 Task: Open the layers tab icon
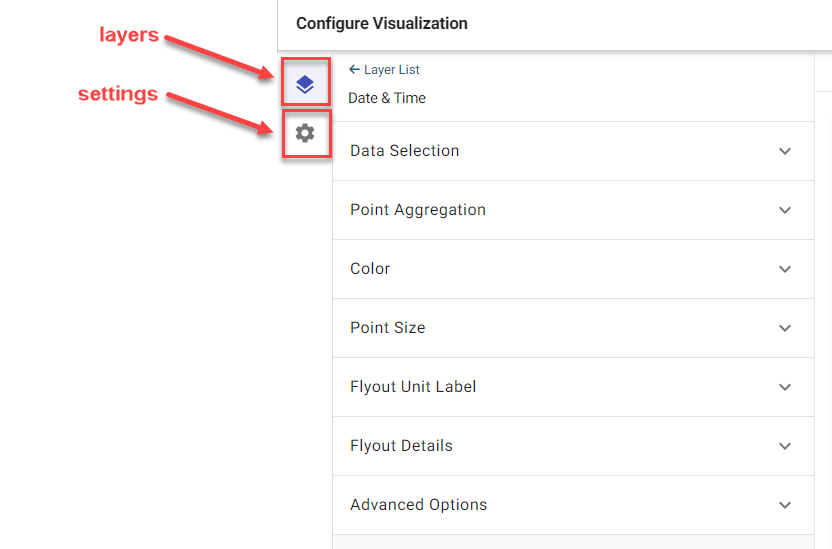pyautogui.click(x=305, y=84)
